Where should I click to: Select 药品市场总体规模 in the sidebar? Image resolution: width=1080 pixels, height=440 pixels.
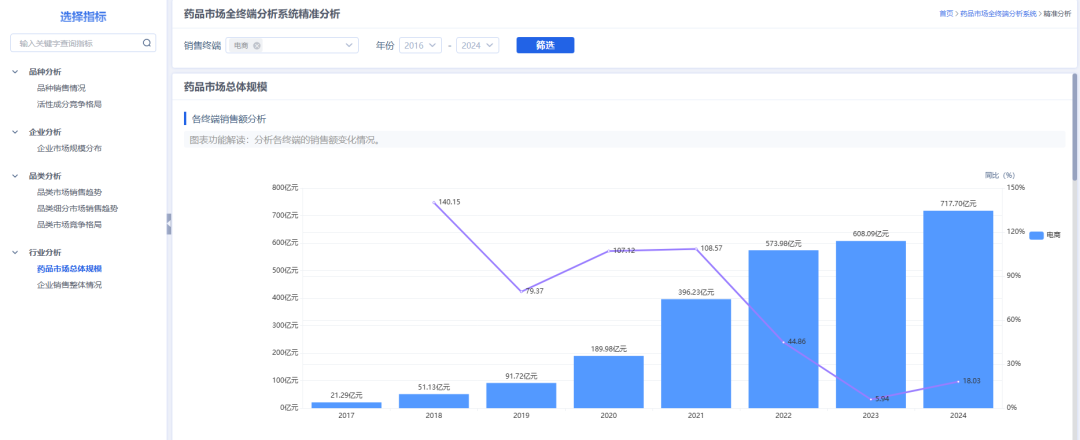(70, 269)
